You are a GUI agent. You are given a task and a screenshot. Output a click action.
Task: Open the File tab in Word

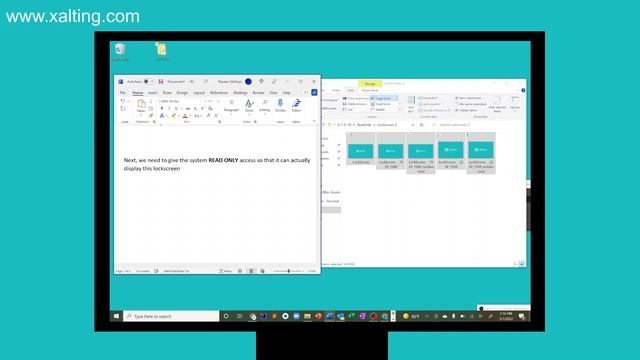pos(122,93)
